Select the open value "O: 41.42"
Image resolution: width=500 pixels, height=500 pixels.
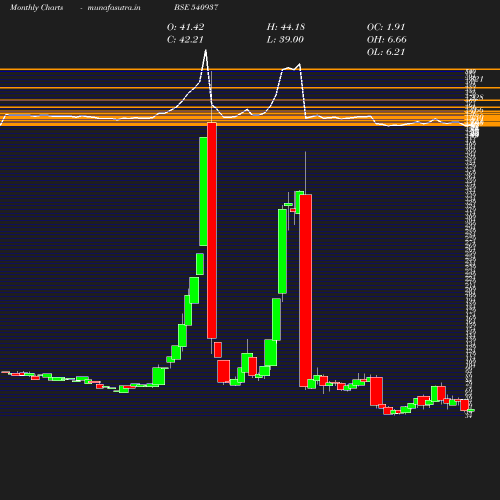point(185,27)
